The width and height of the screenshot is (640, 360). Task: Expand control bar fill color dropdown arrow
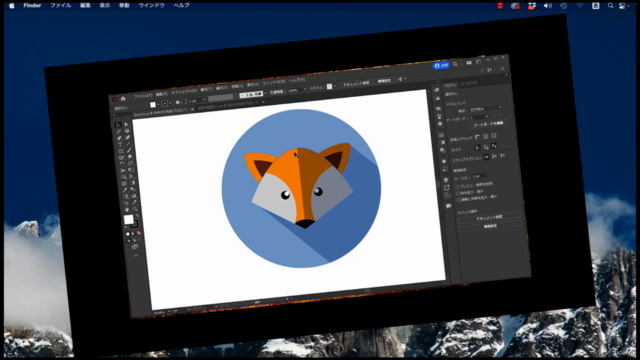tap(158, 104)
